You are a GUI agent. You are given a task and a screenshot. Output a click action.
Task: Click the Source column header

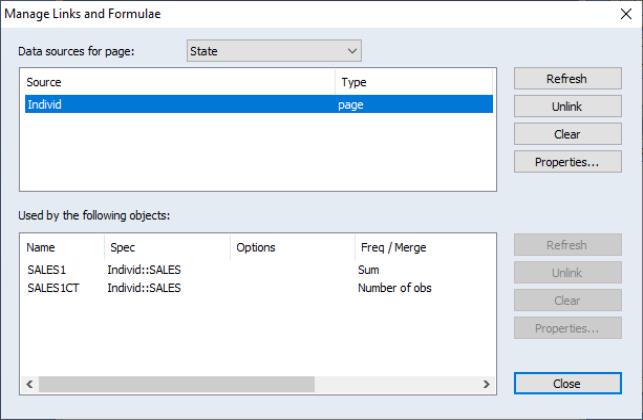click(x=180, y=82)
